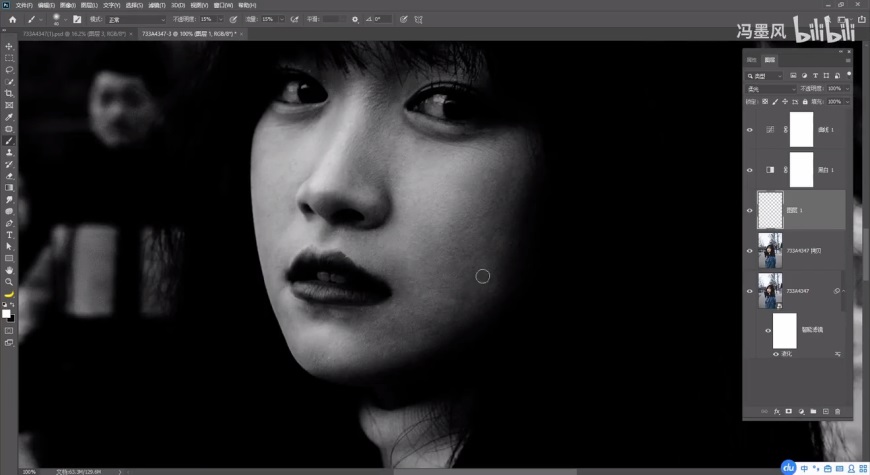Screen dimensions: 870x475
Task: Open the brush opacity dropdown arrow
Action: tap(221, 19)
